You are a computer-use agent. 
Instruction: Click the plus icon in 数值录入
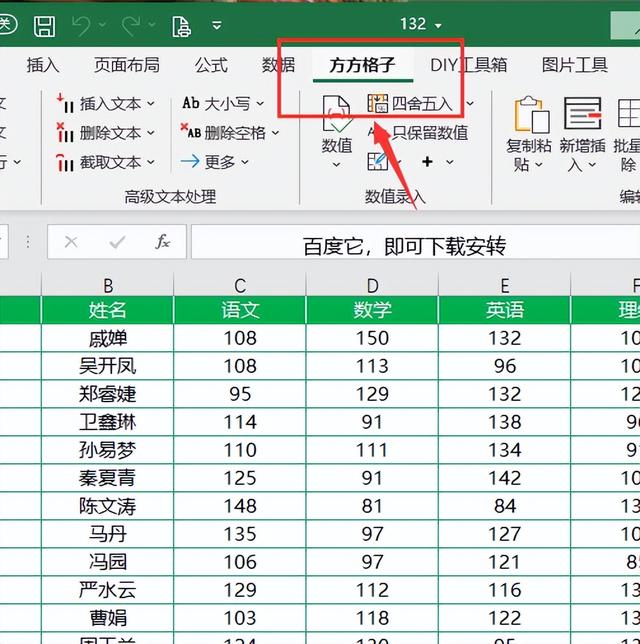(x=427, y=162)
